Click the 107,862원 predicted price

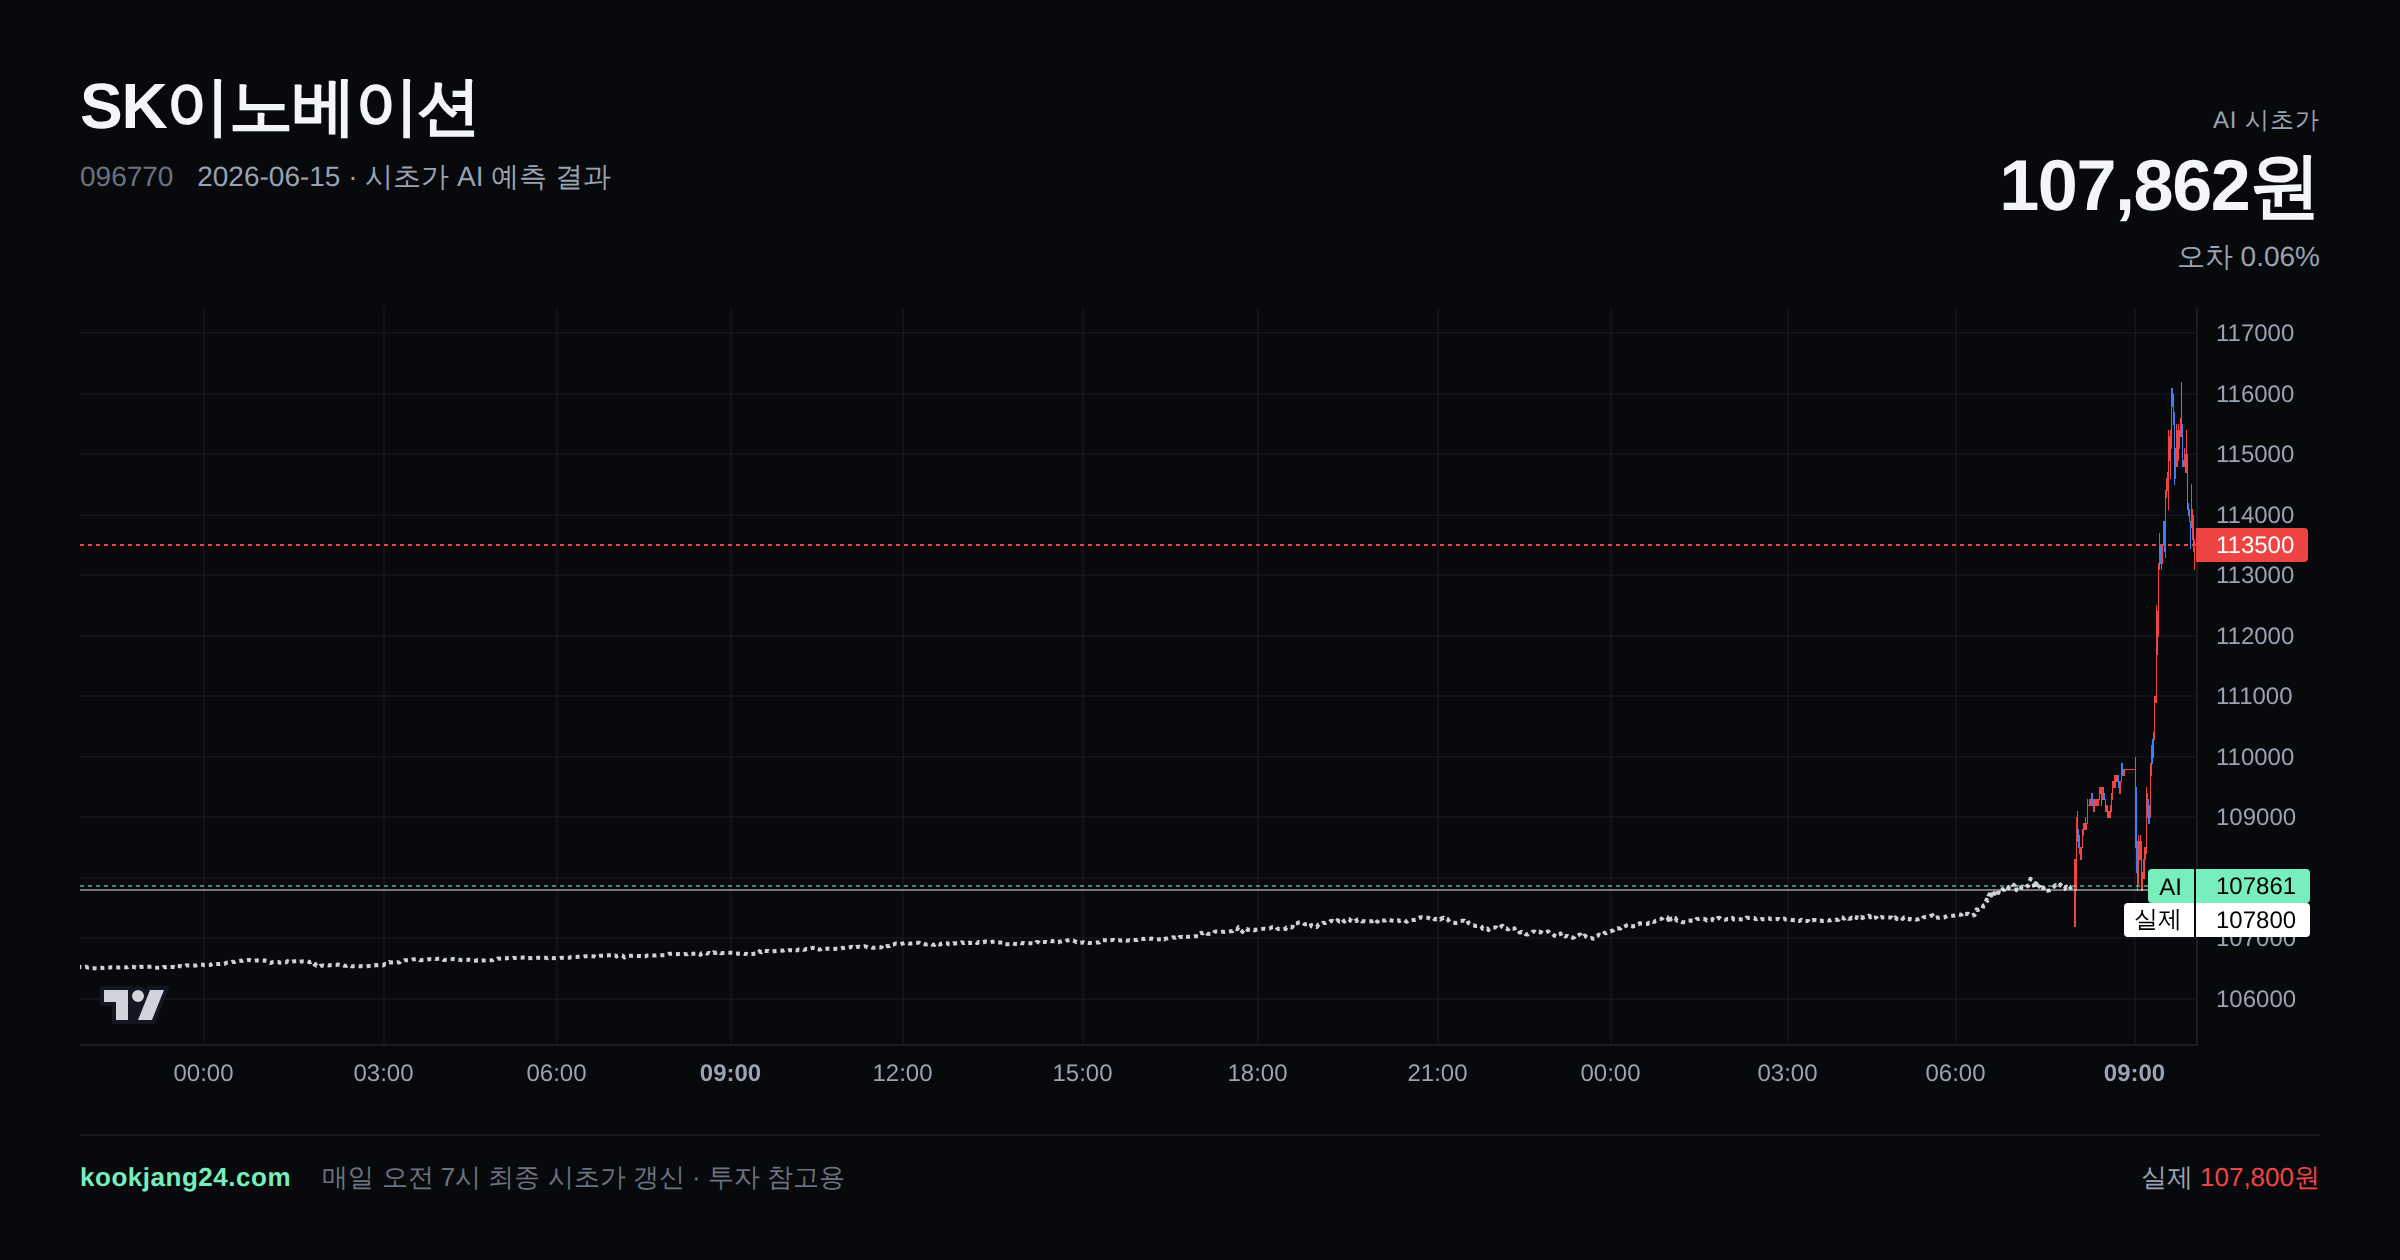(x=2158, y=187)
